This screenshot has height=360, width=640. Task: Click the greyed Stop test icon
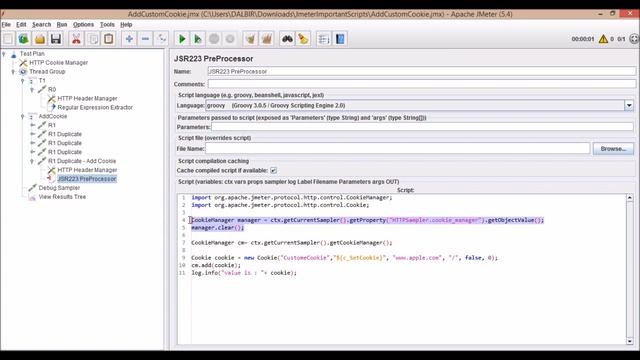click(214, 39)
